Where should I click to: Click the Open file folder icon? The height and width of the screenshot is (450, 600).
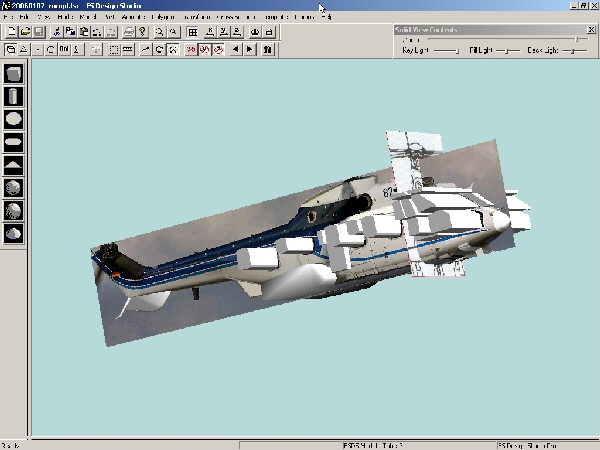point(24,32)
